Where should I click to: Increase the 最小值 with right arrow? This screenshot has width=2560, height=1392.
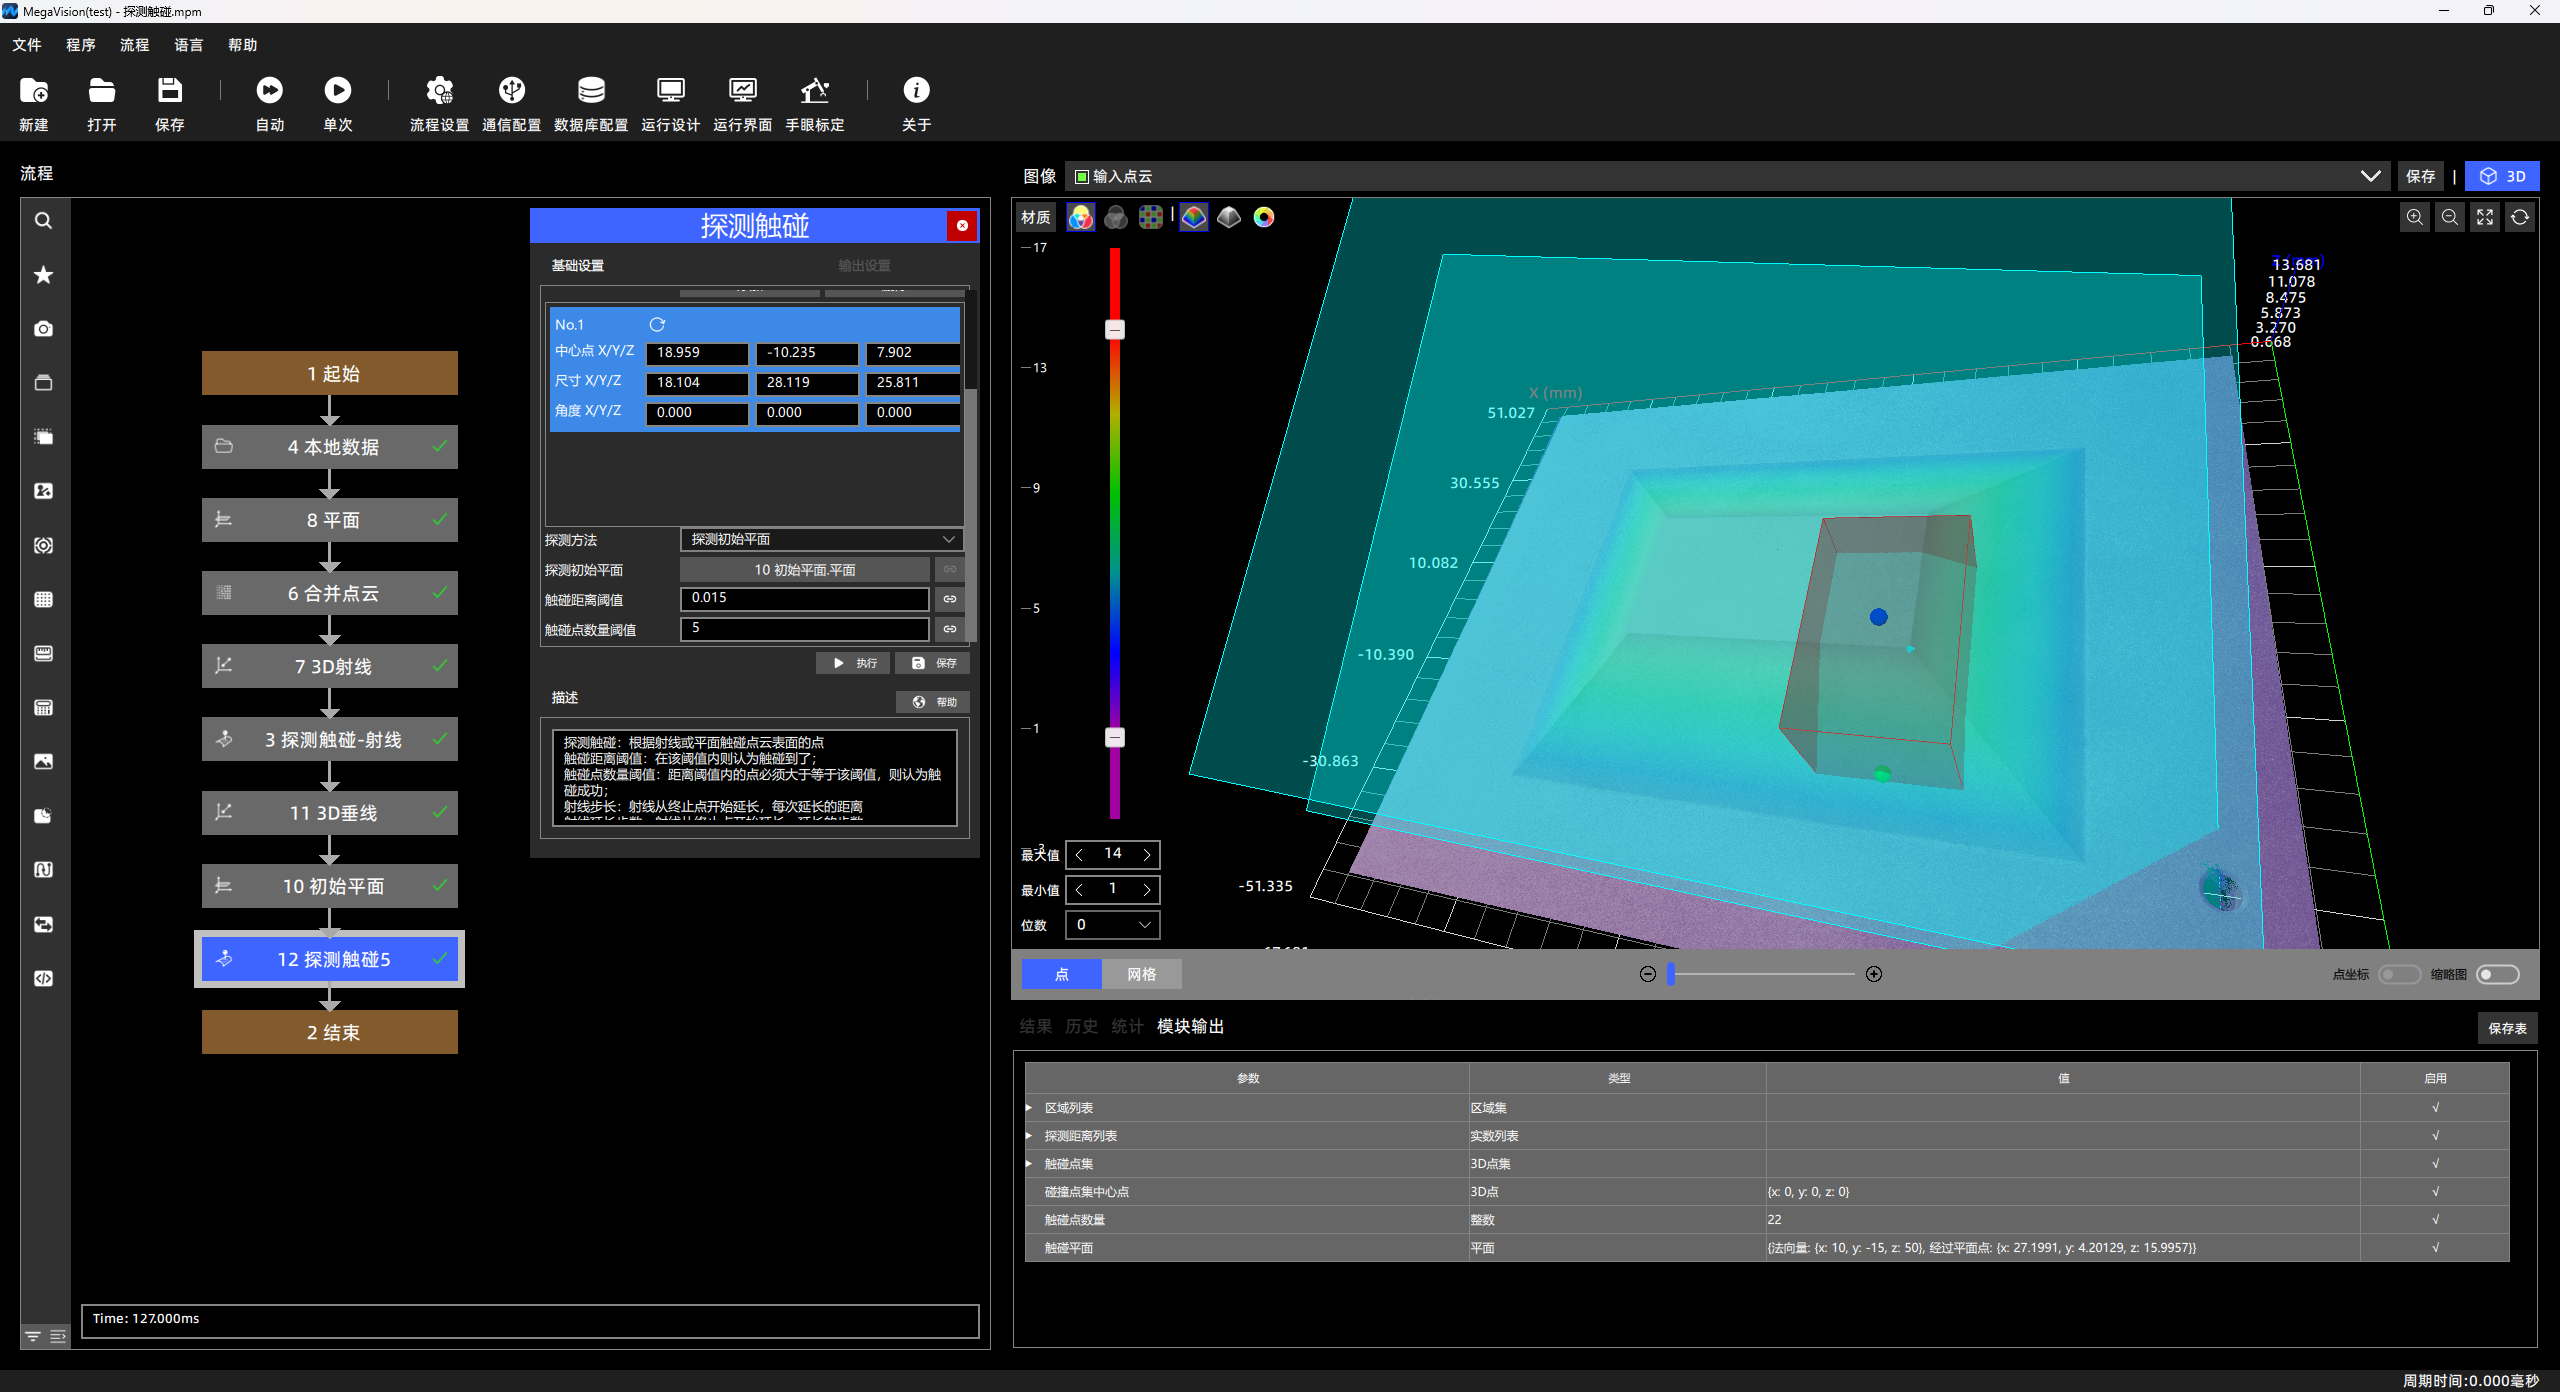tap(1147, 890)
